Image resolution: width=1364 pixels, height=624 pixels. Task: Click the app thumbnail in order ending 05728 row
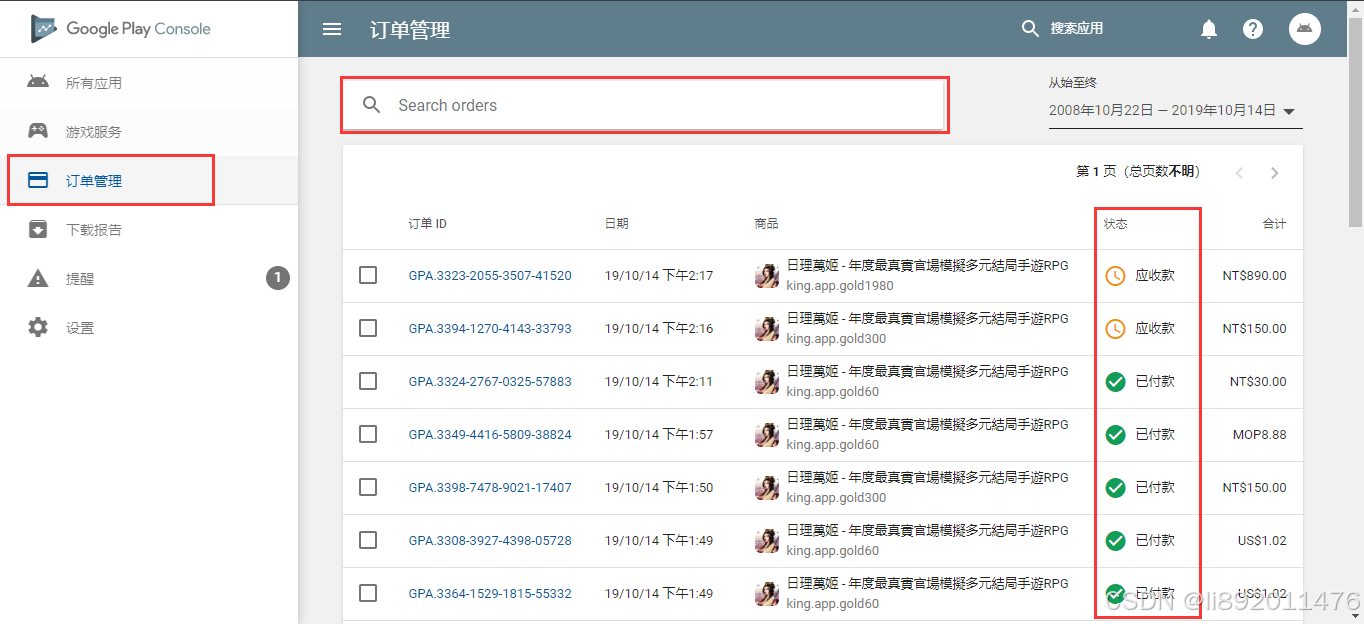click(x=767, y=540)
